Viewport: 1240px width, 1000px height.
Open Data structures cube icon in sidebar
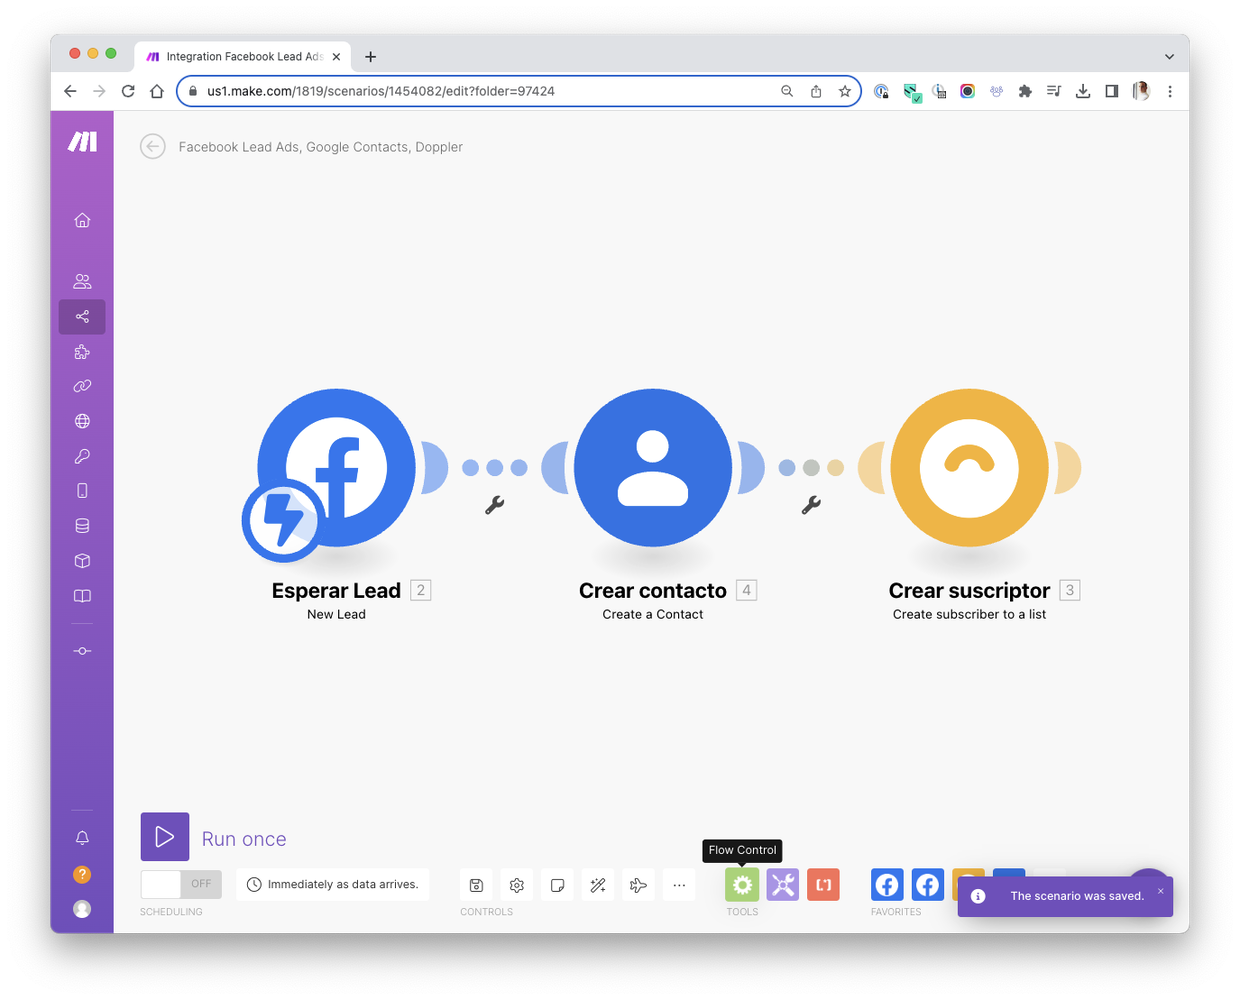pyautogui.click(x=82, y=561)
